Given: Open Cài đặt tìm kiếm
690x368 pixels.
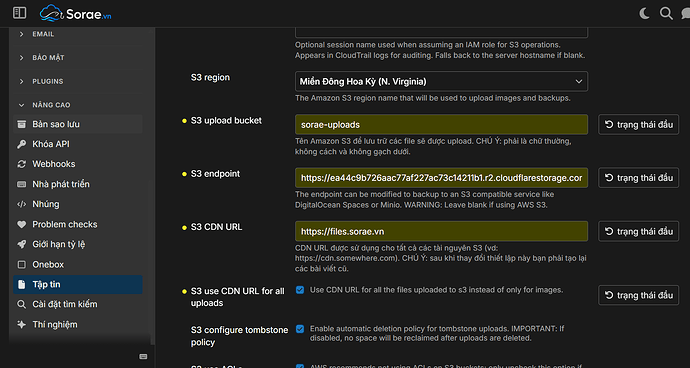Looking at the screenshot, I should click(x=78, y=304).
